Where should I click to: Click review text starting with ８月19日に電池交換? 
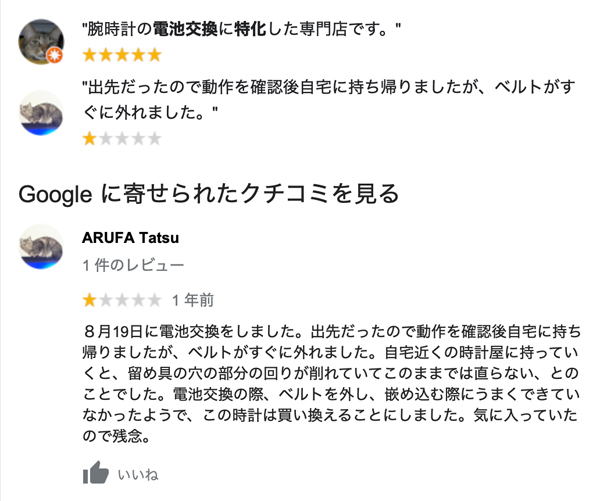pos(331,383)
